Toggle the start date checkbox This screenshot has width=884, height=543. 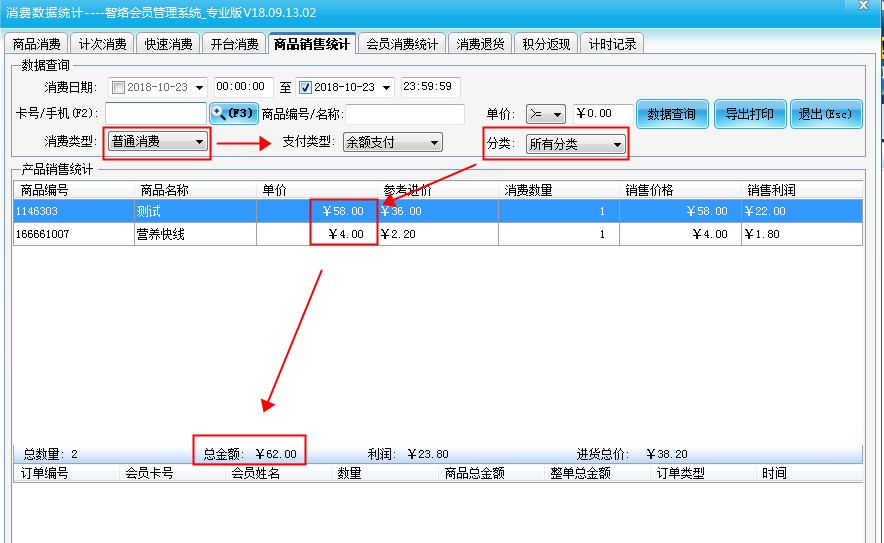coord(118,87)
